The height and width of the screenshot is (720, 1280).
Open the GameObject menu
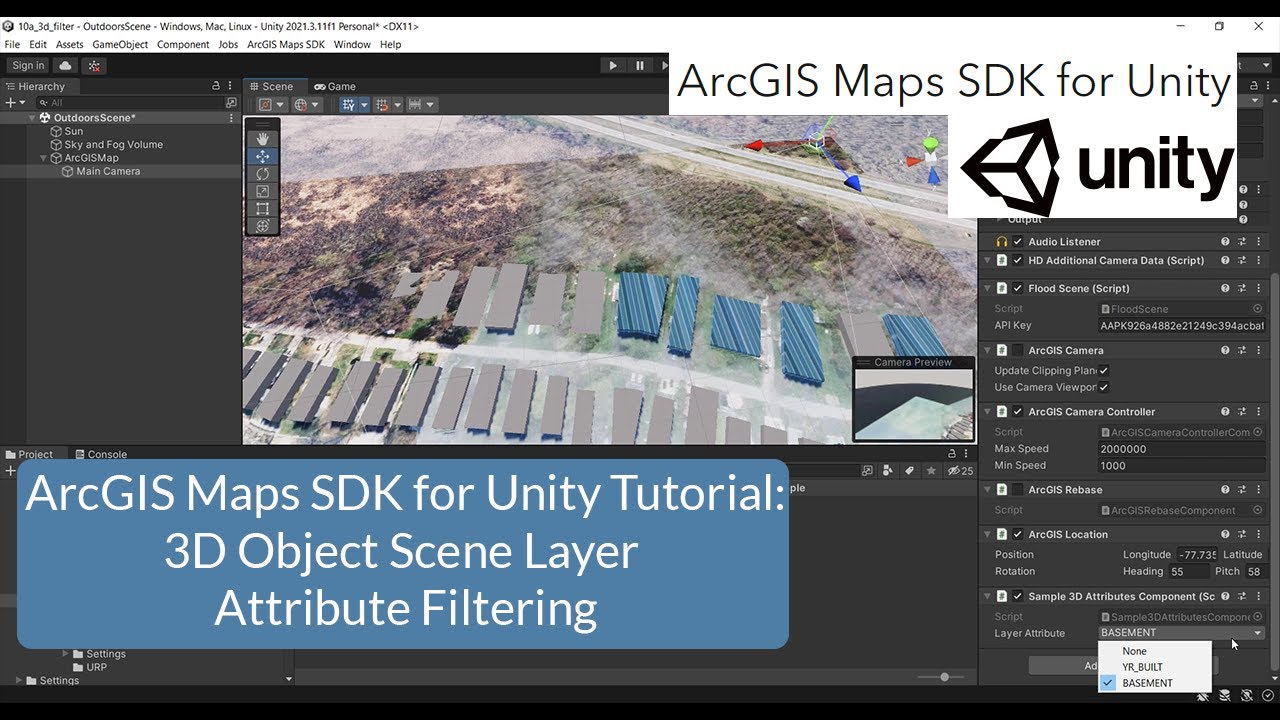pos(120,44)
